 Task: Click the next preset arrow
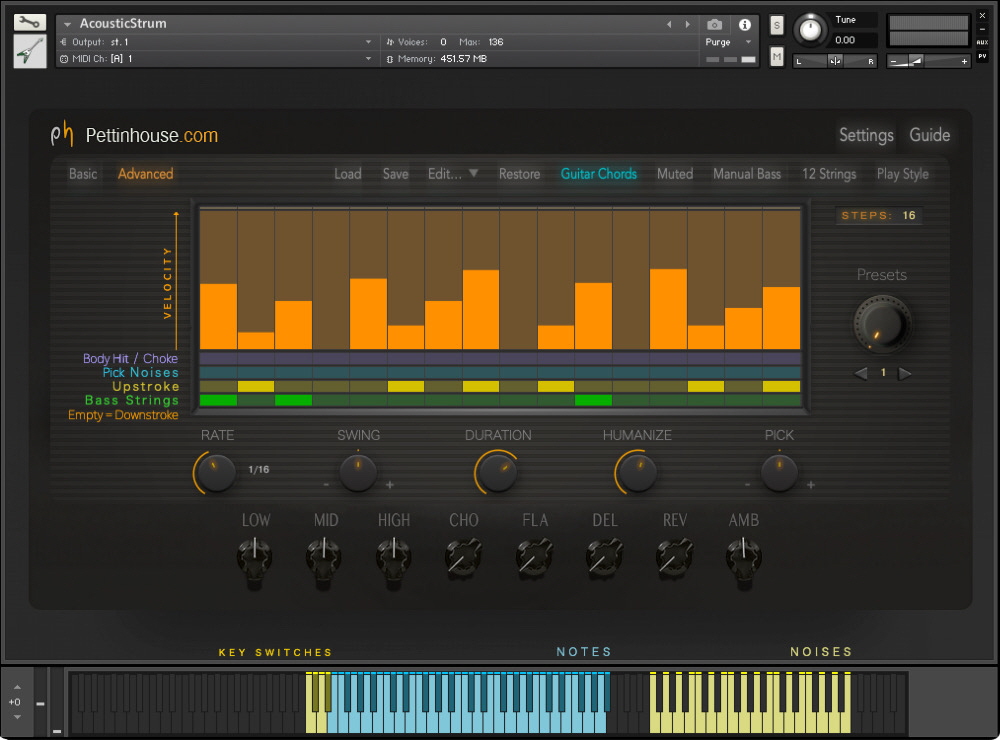pyautogui.click(x=905, y=372)
